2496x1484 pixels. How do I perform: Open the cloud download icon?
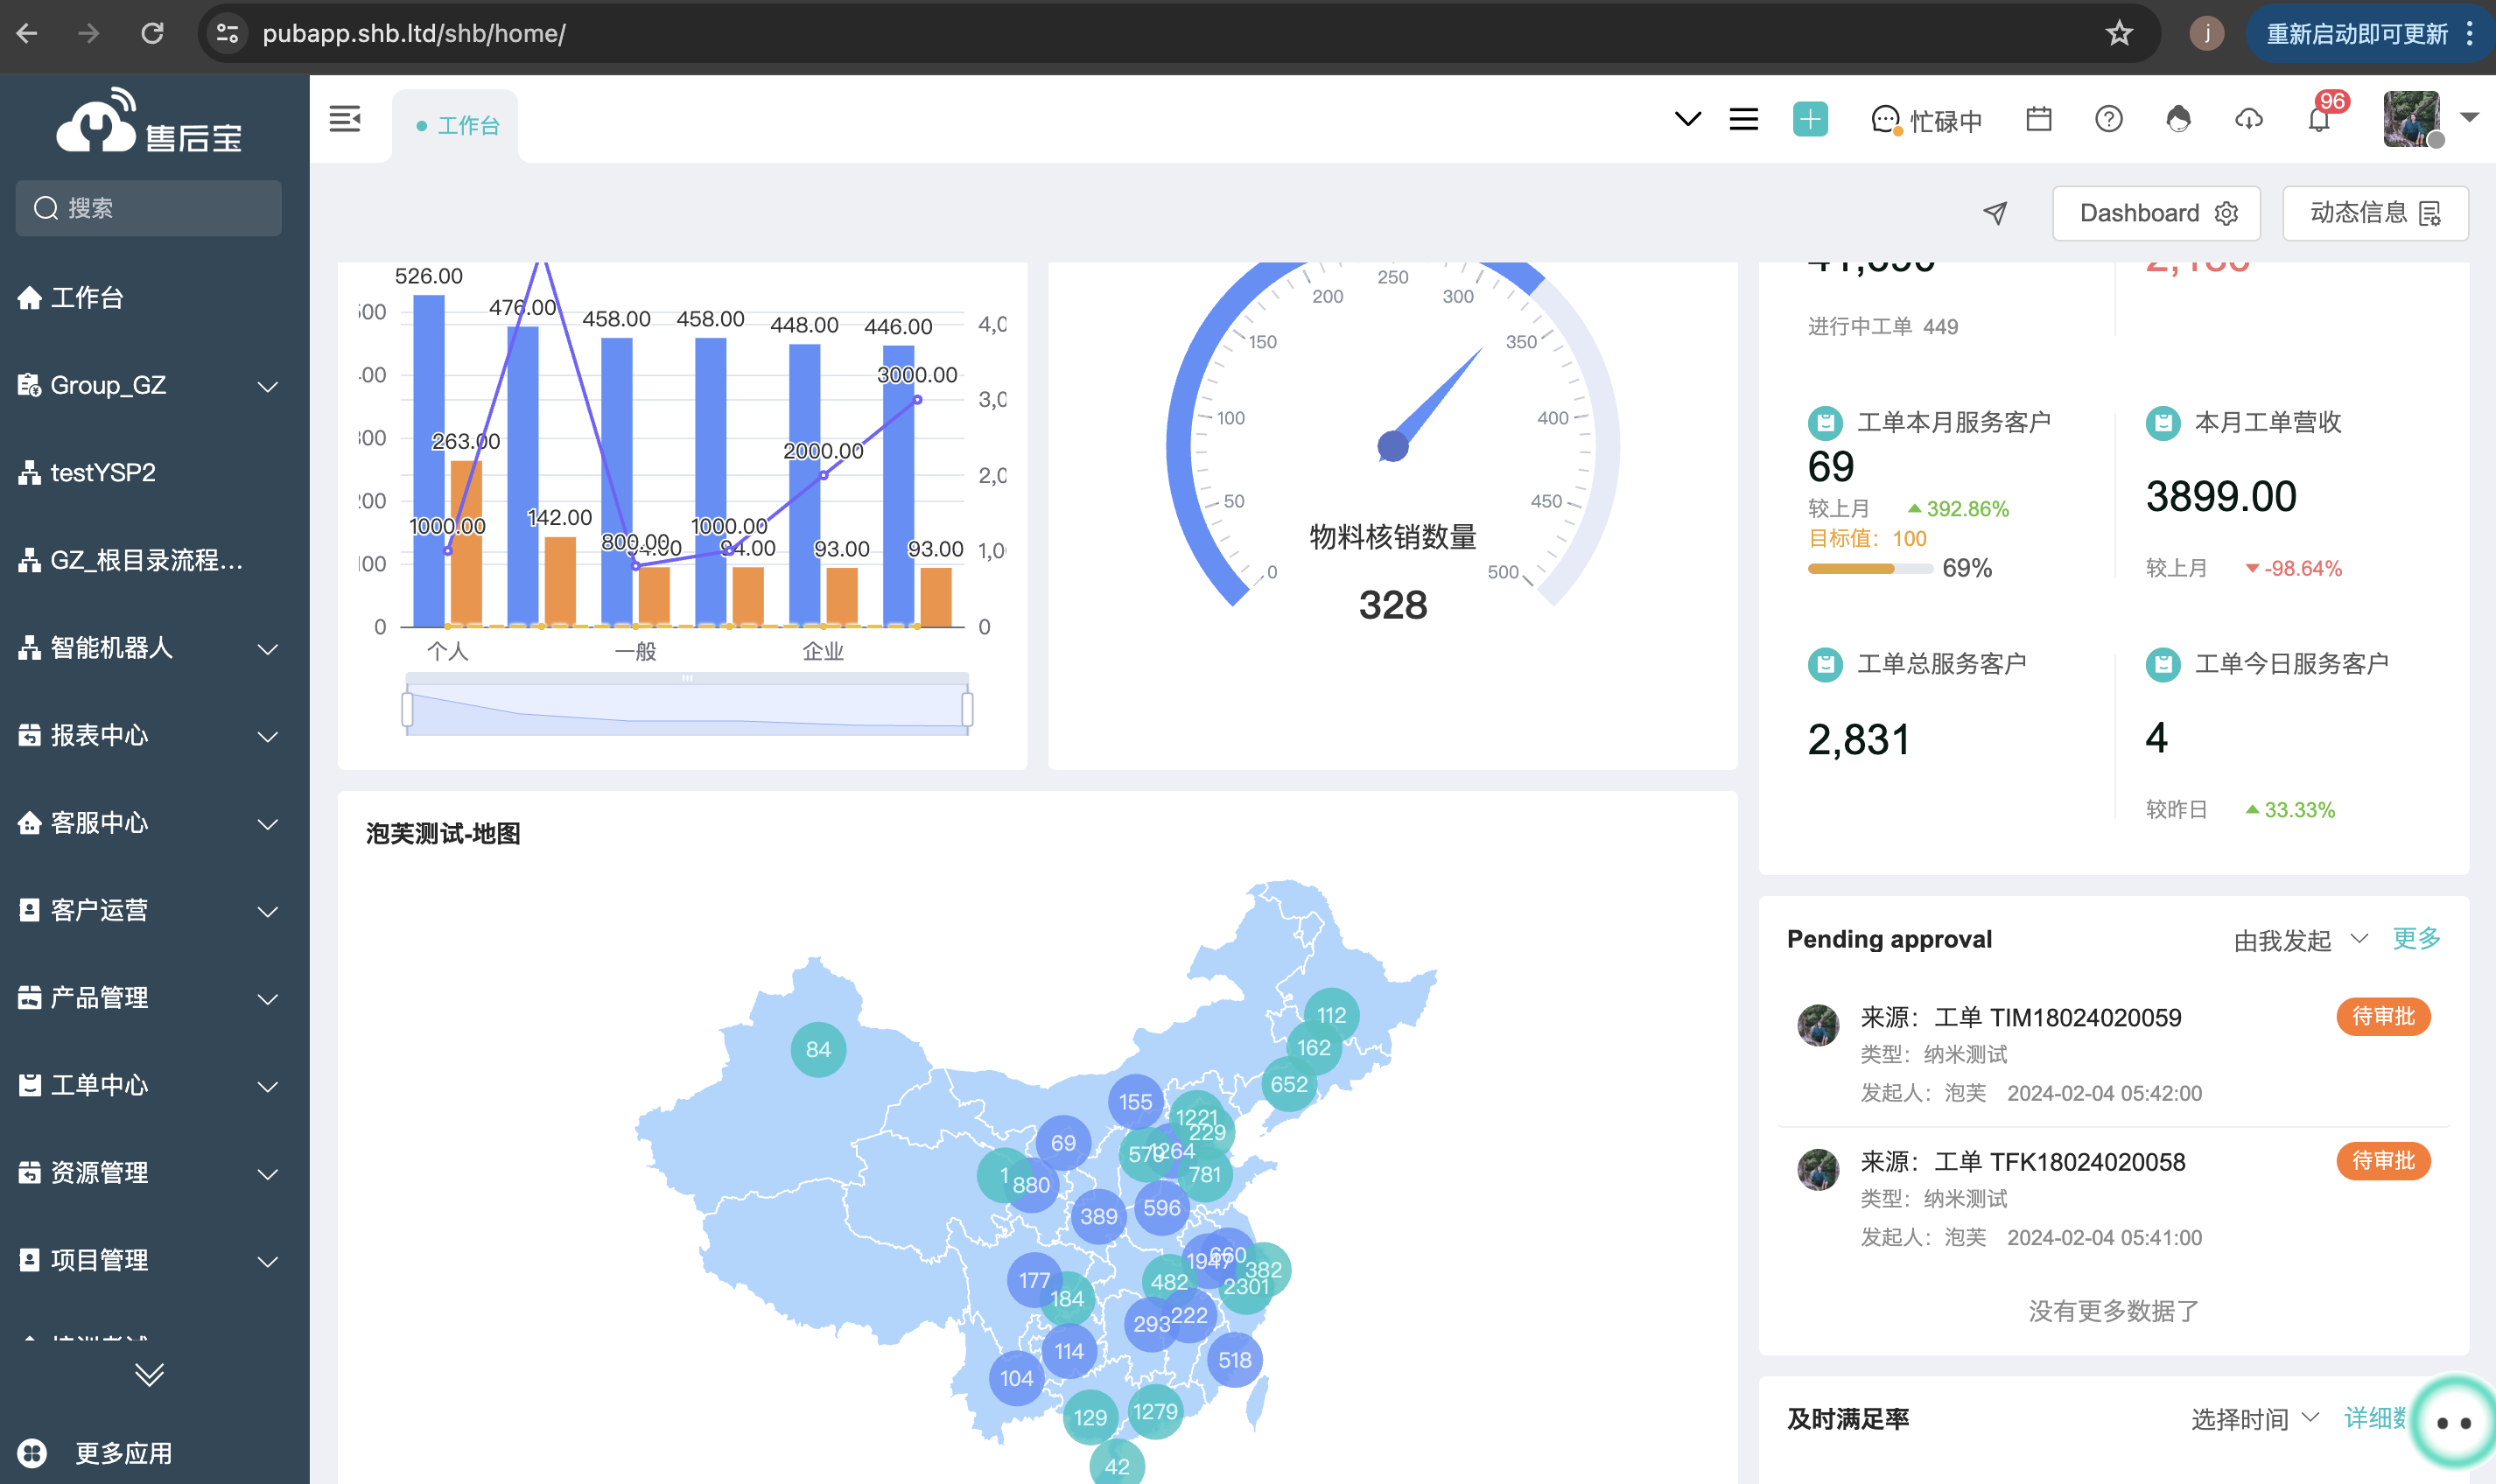[x=2248, y=119]
